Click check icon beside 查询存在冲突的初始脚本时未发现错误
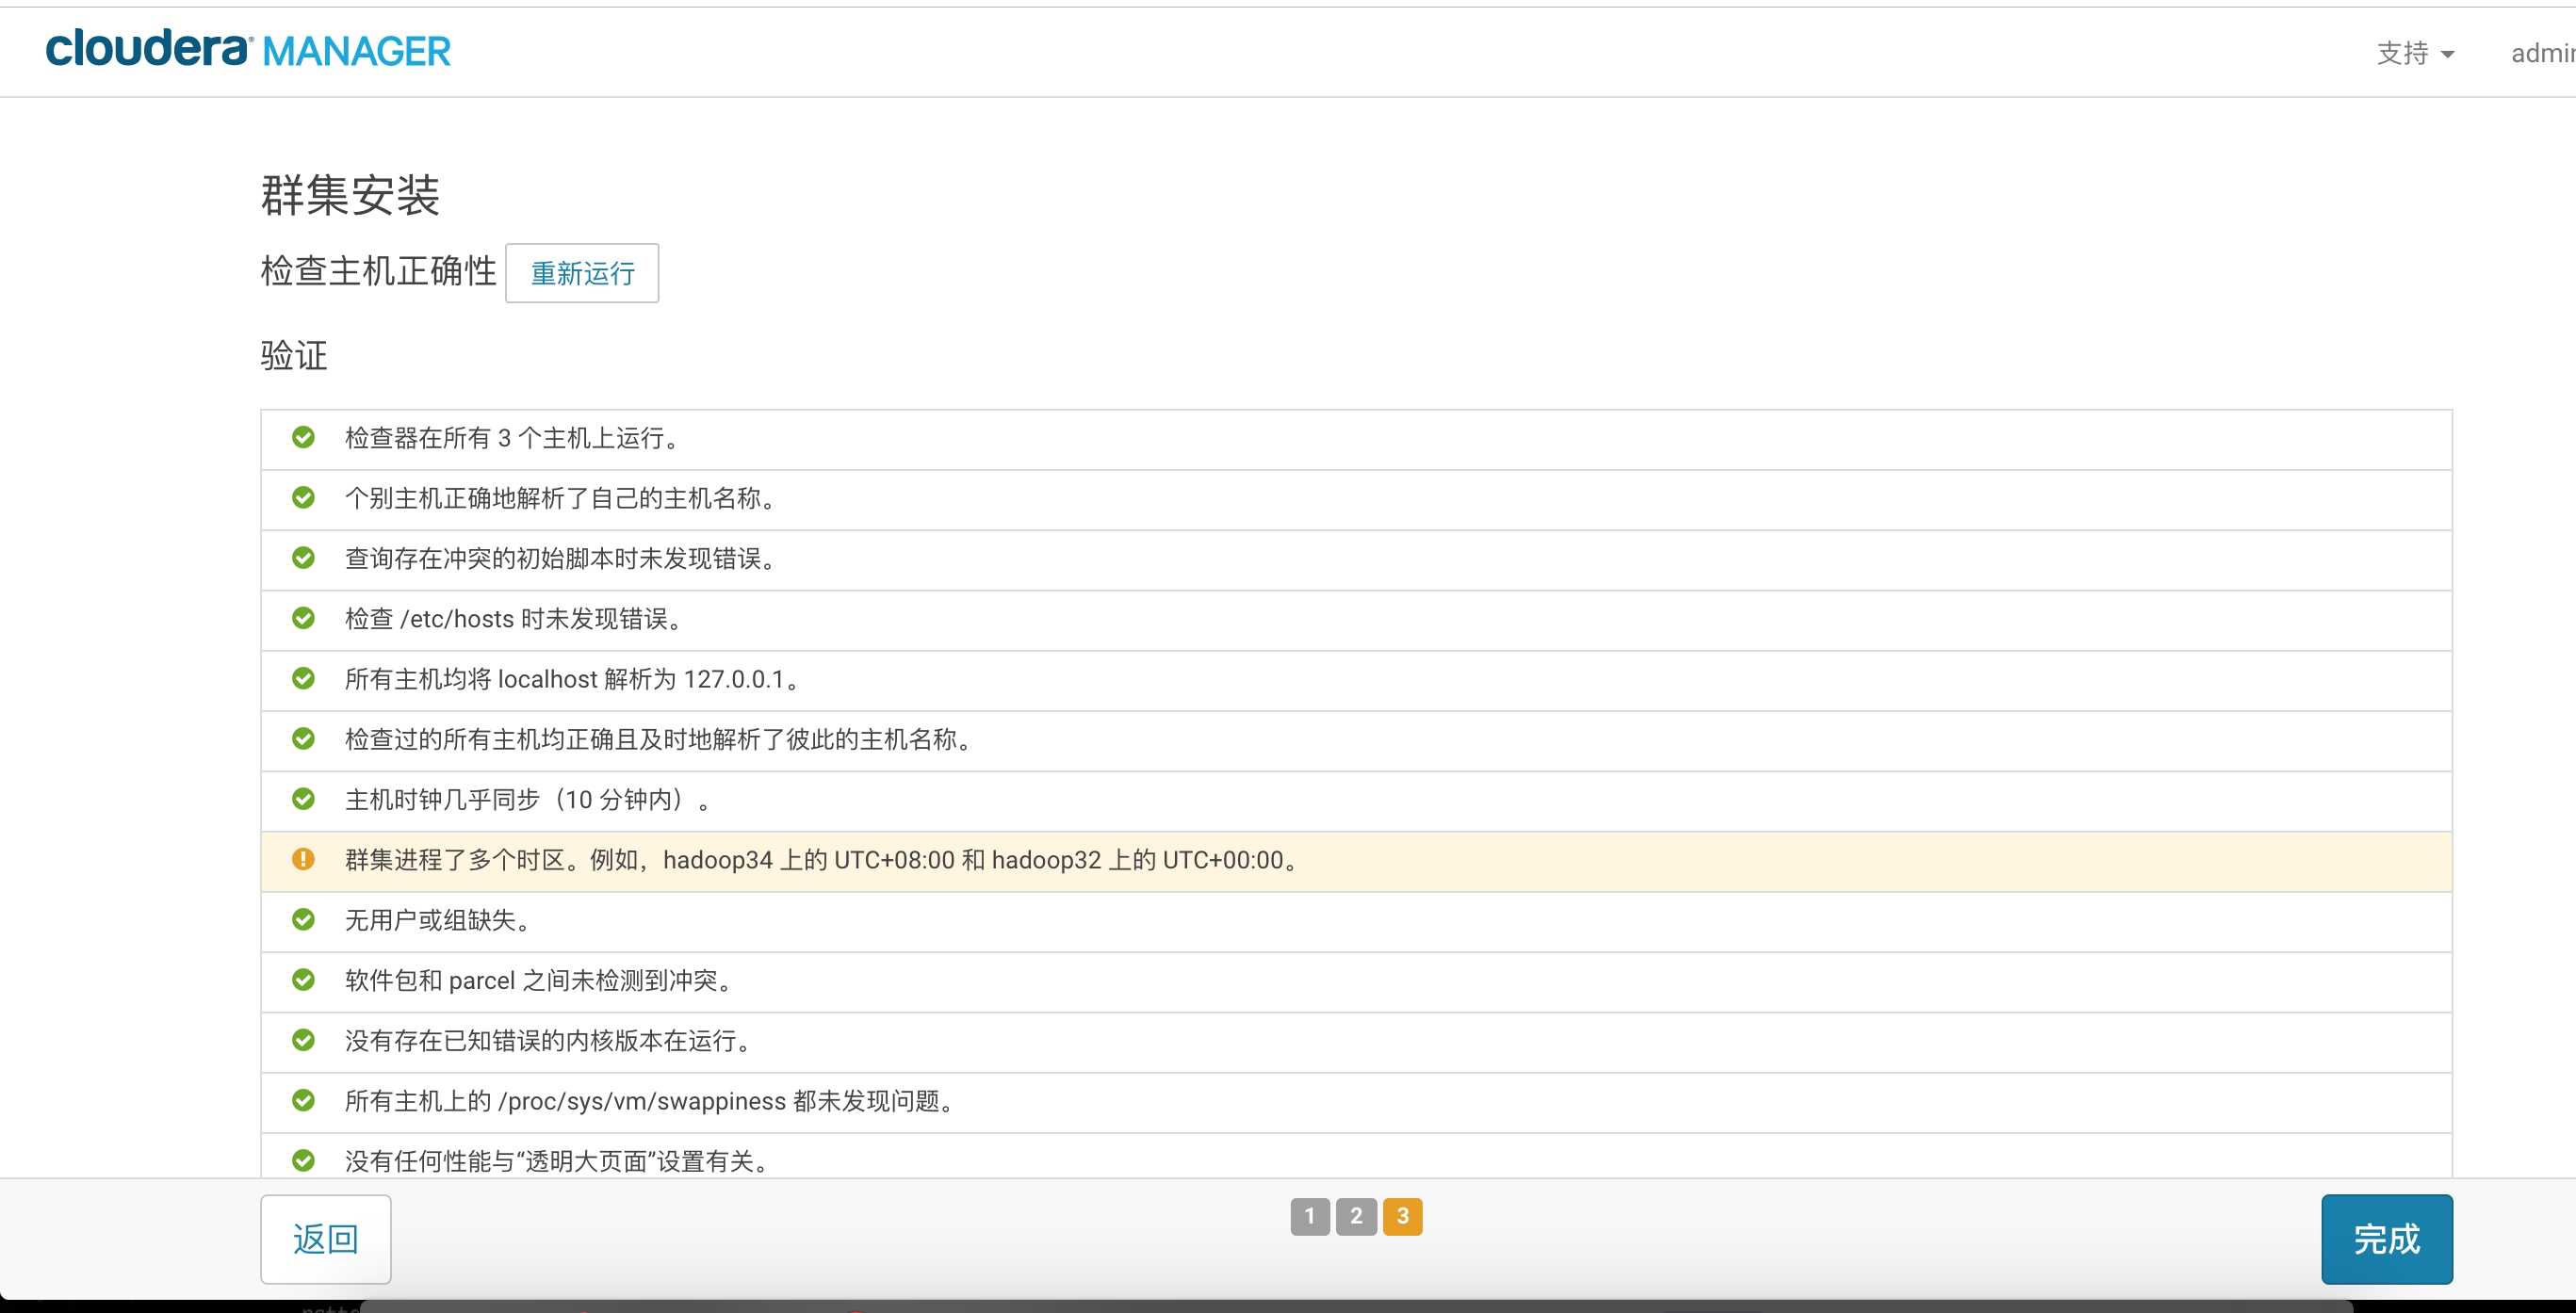 pyautogui.click(x=303, y=557)
